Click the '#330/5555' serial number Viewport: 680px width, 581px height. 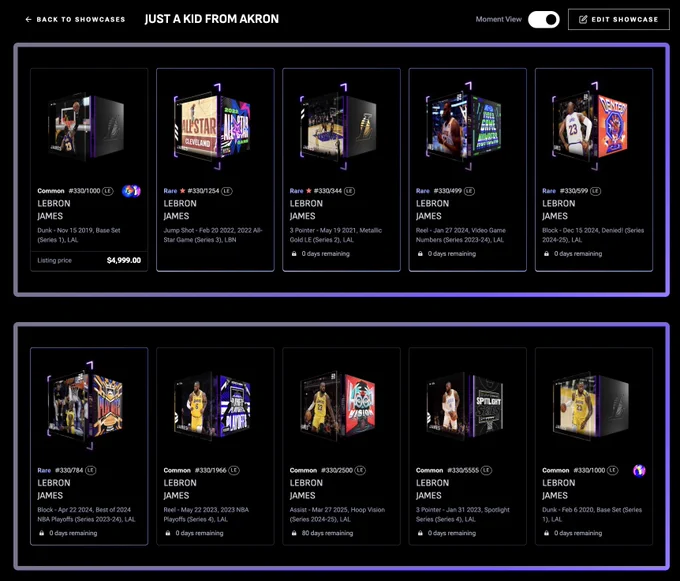(x=463, y=470)
